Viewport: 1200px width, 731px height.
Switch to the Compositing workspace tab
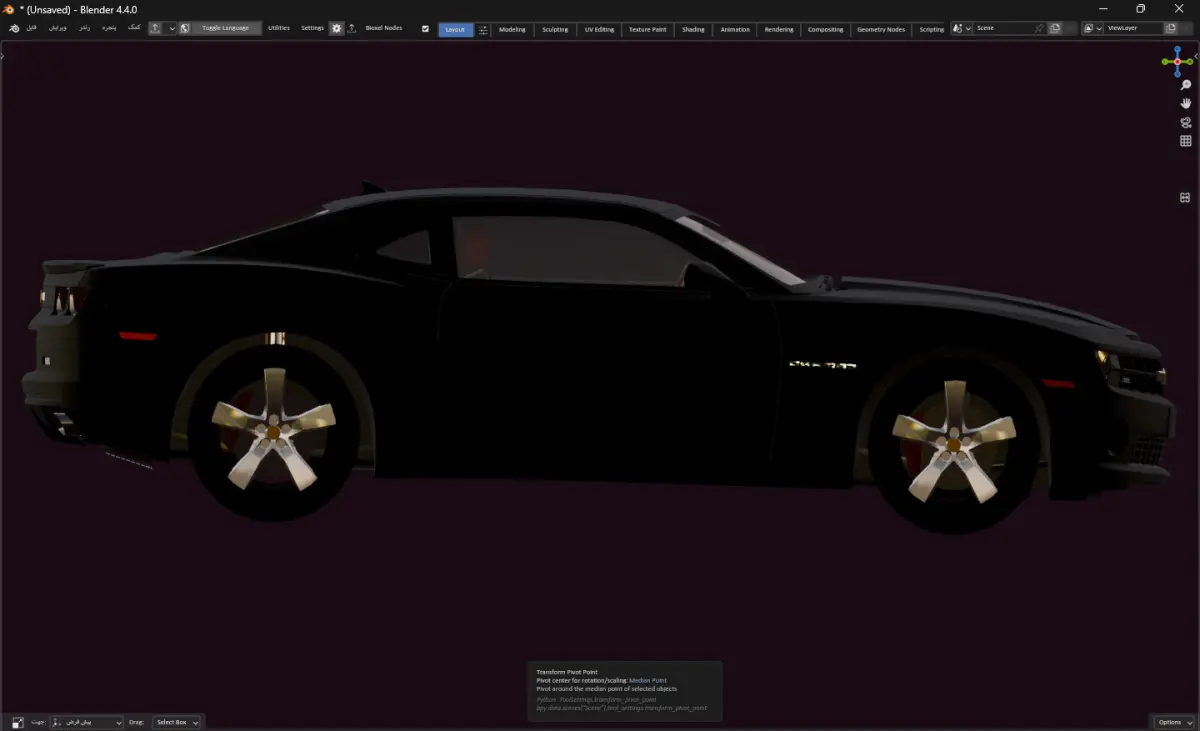[825, 30]
